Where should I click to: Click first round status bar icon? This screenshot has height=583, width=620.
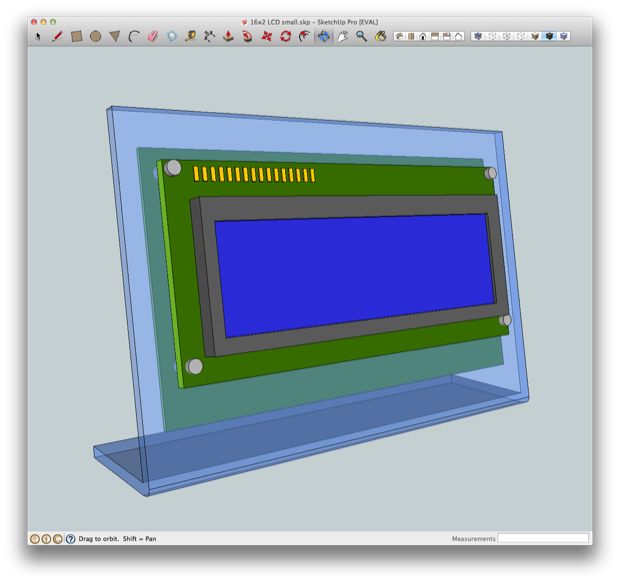pos(35,539)
